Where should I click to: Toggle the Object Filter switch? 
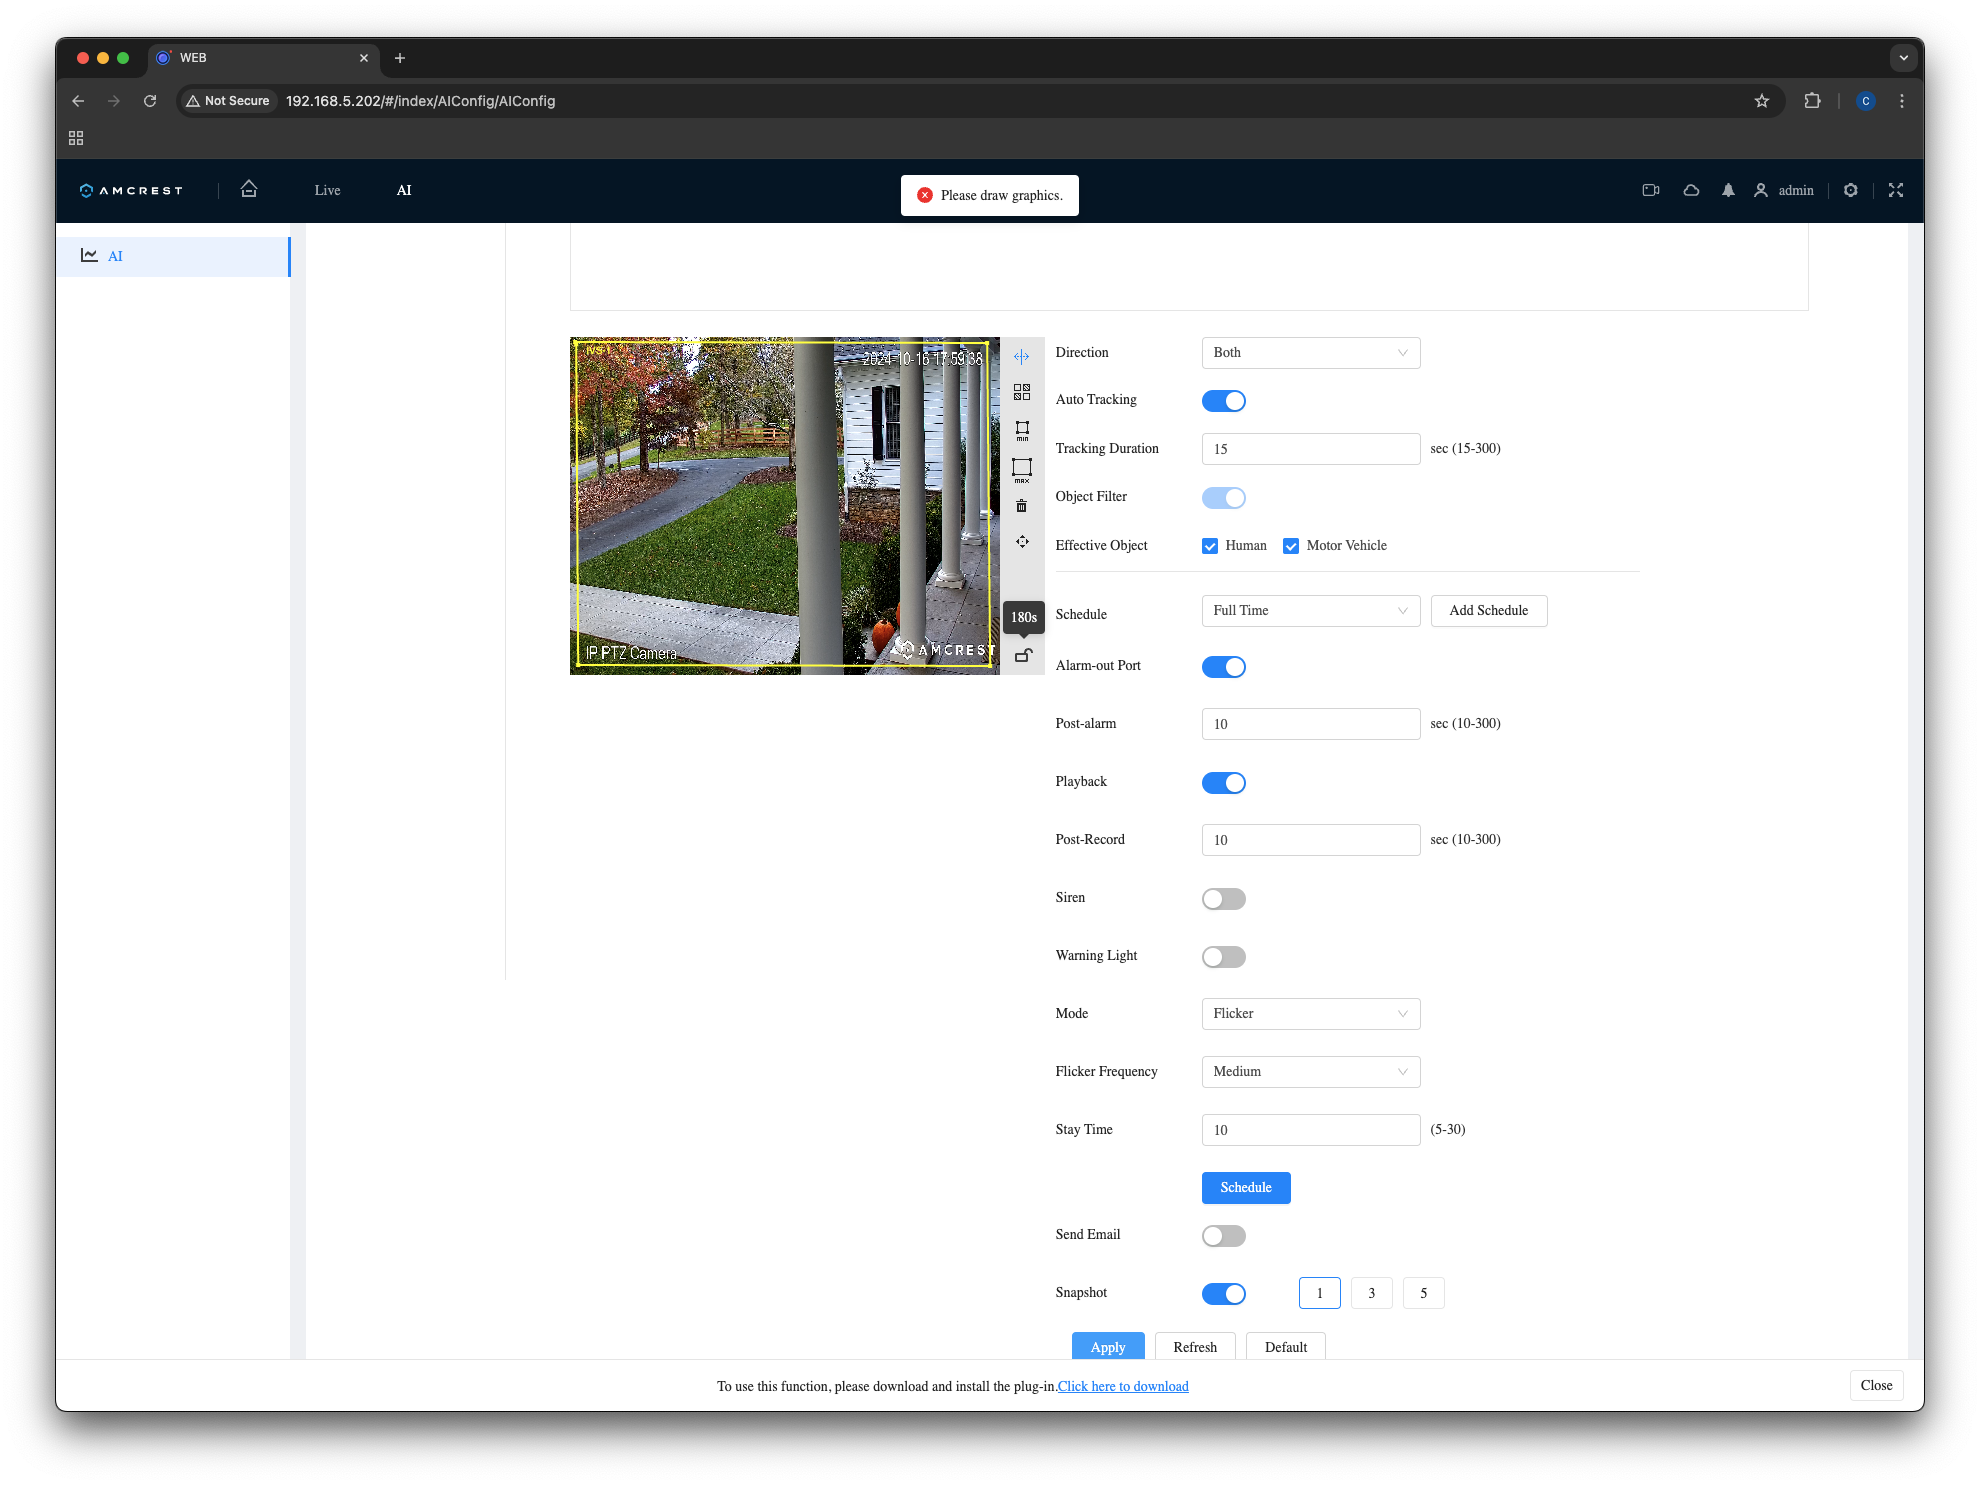point(1224,498)
